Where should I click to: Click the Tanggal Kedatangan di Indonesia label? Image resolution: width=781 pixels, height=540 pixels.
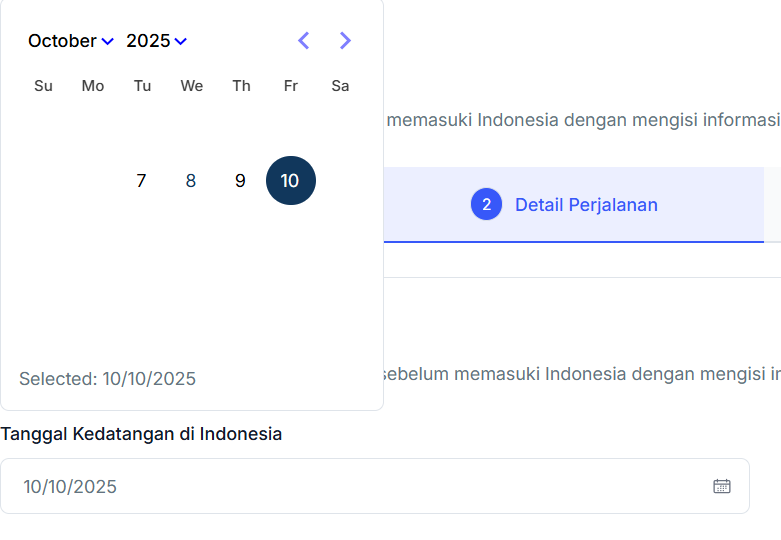tap(141, 434)
